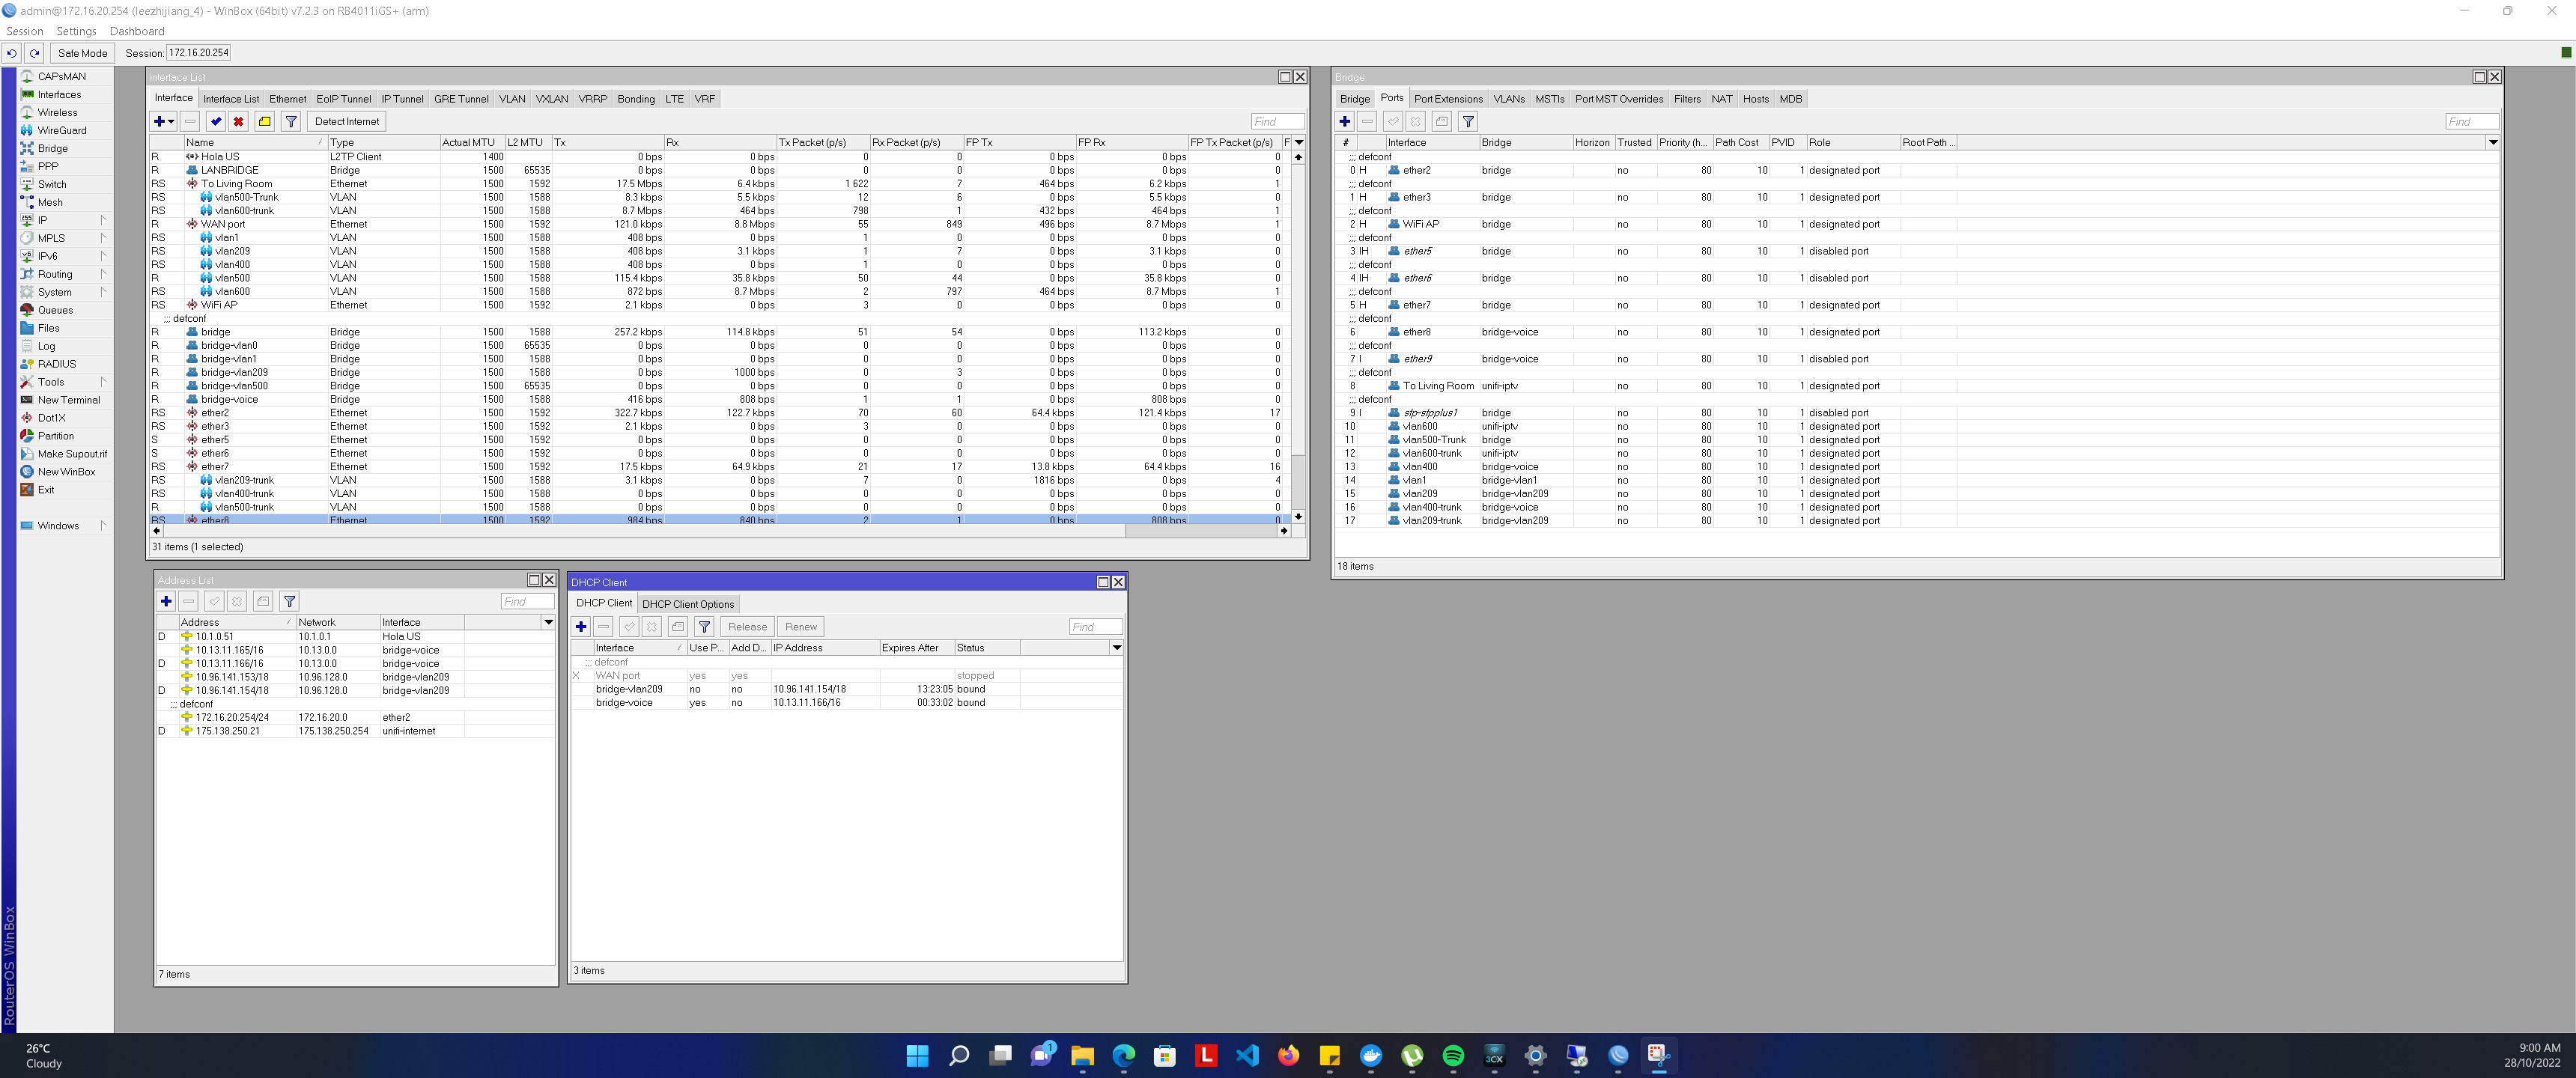Add a new DHCP client entry
This screenshot has height=1078, width=2576.
pos(581,627)
